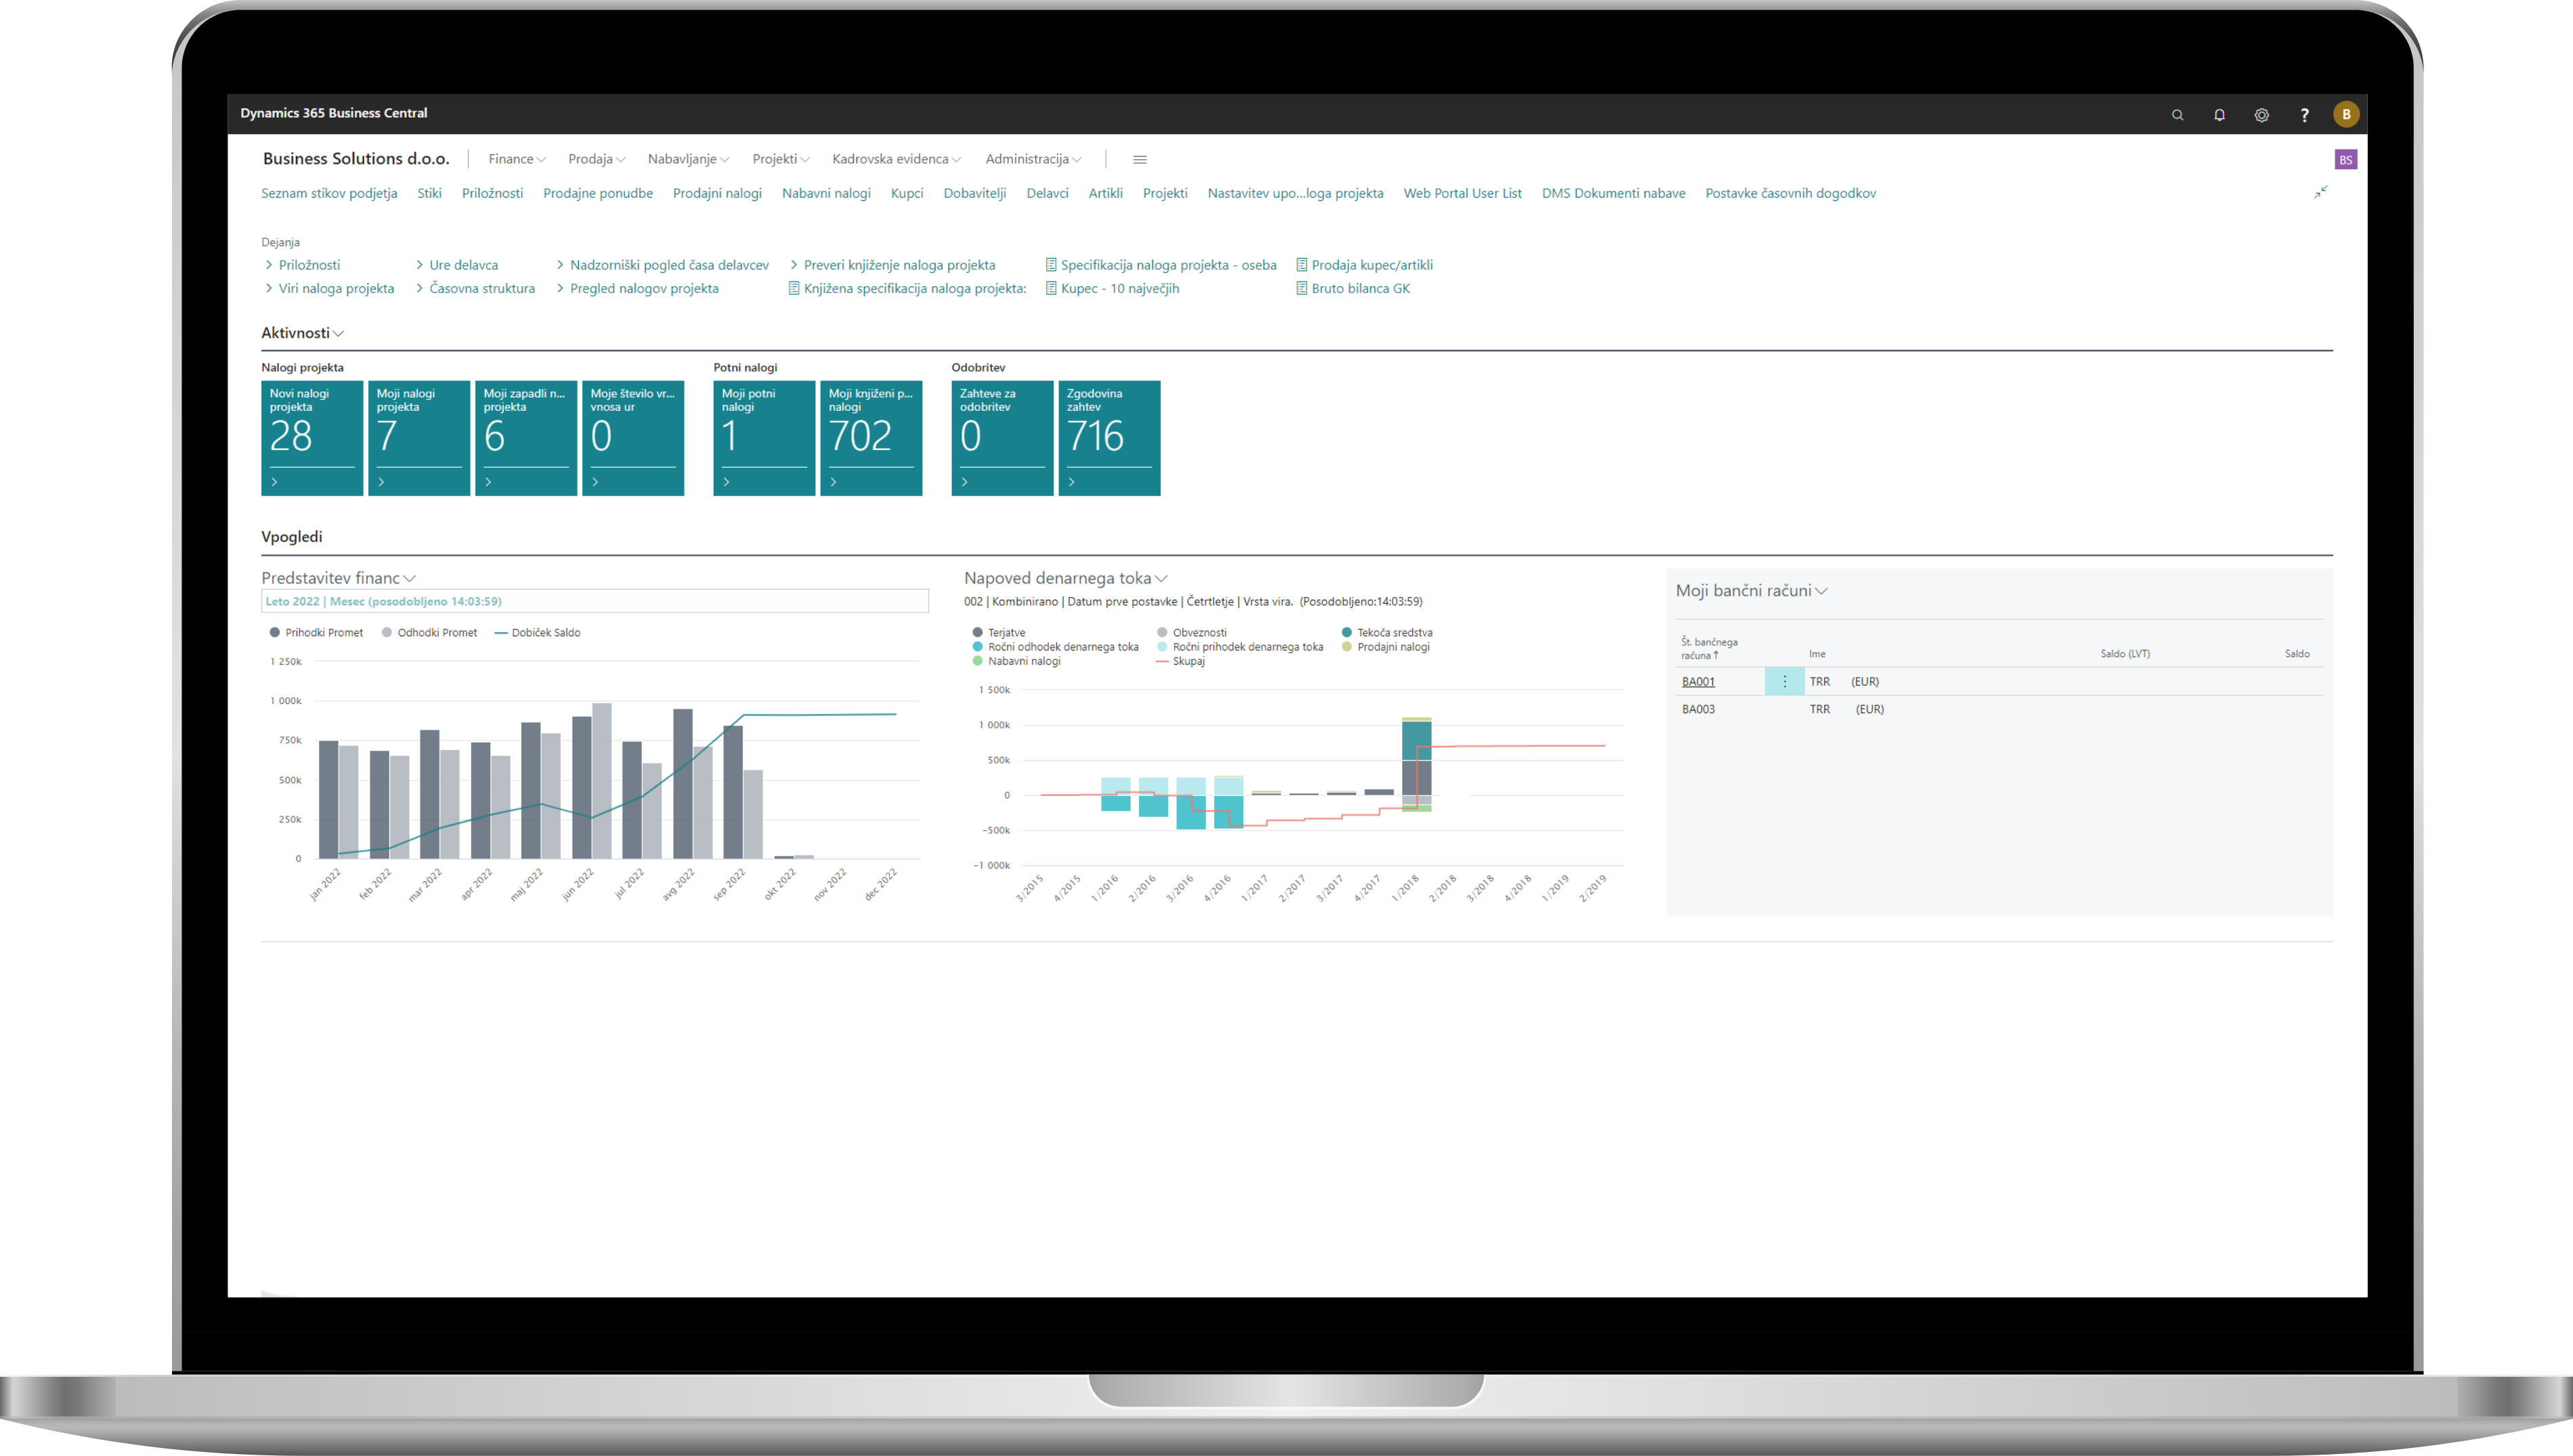Open Napoved denarnega toka options

1065,578
